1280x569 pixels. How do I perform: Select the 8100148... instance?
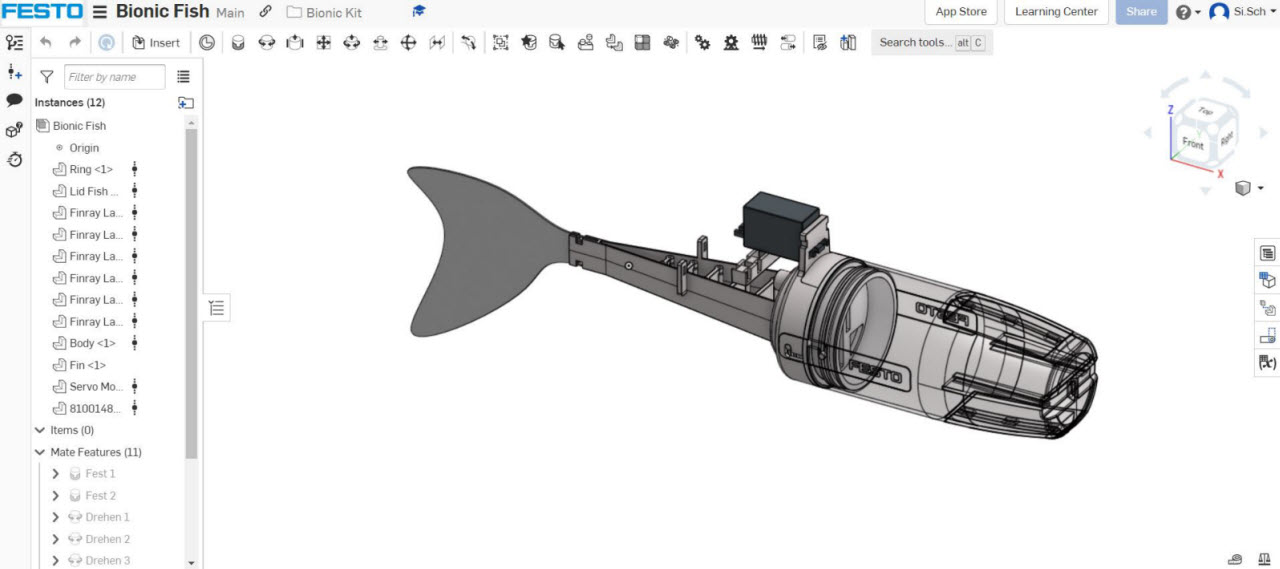click(85, 408)
